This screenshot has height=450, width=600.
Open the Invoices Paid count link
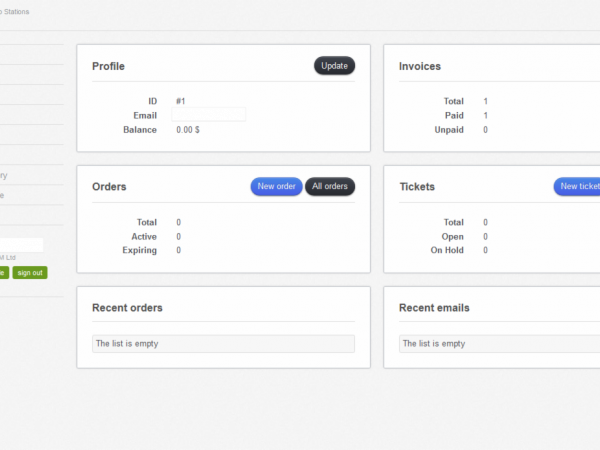tap(486, 116)
